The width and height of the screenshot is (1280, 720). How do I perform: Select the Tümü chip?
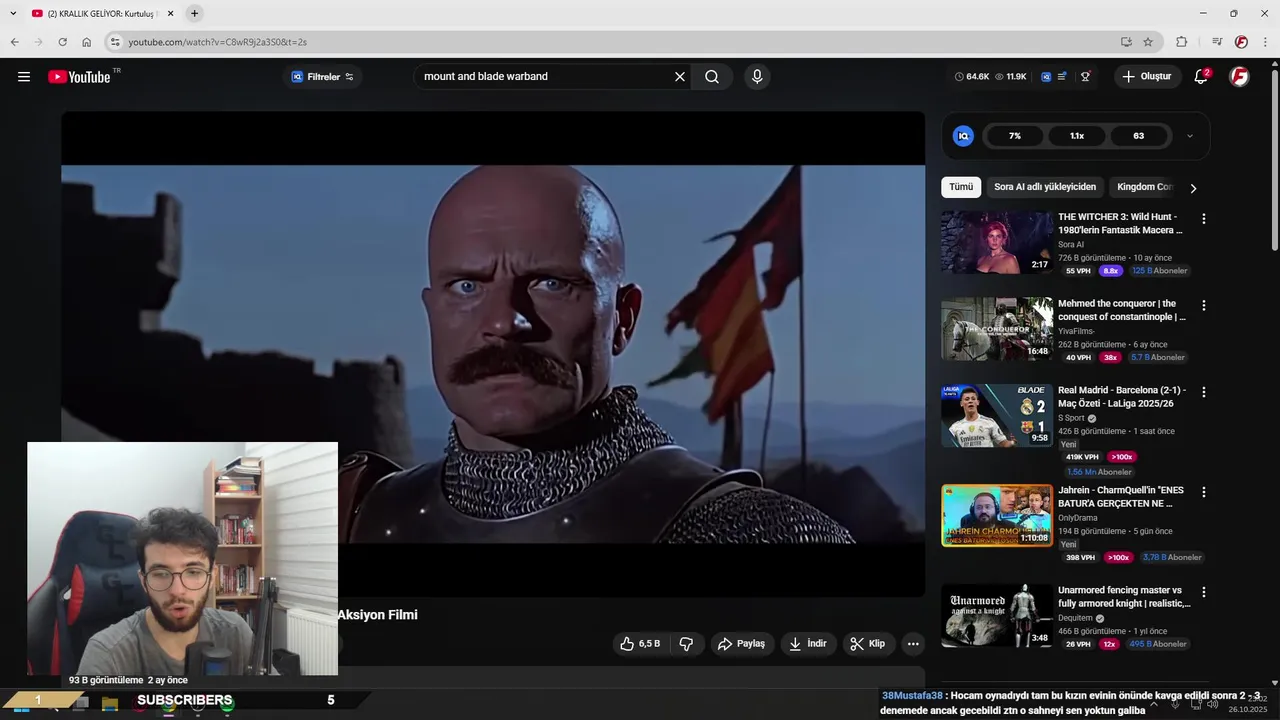(961, 187)
